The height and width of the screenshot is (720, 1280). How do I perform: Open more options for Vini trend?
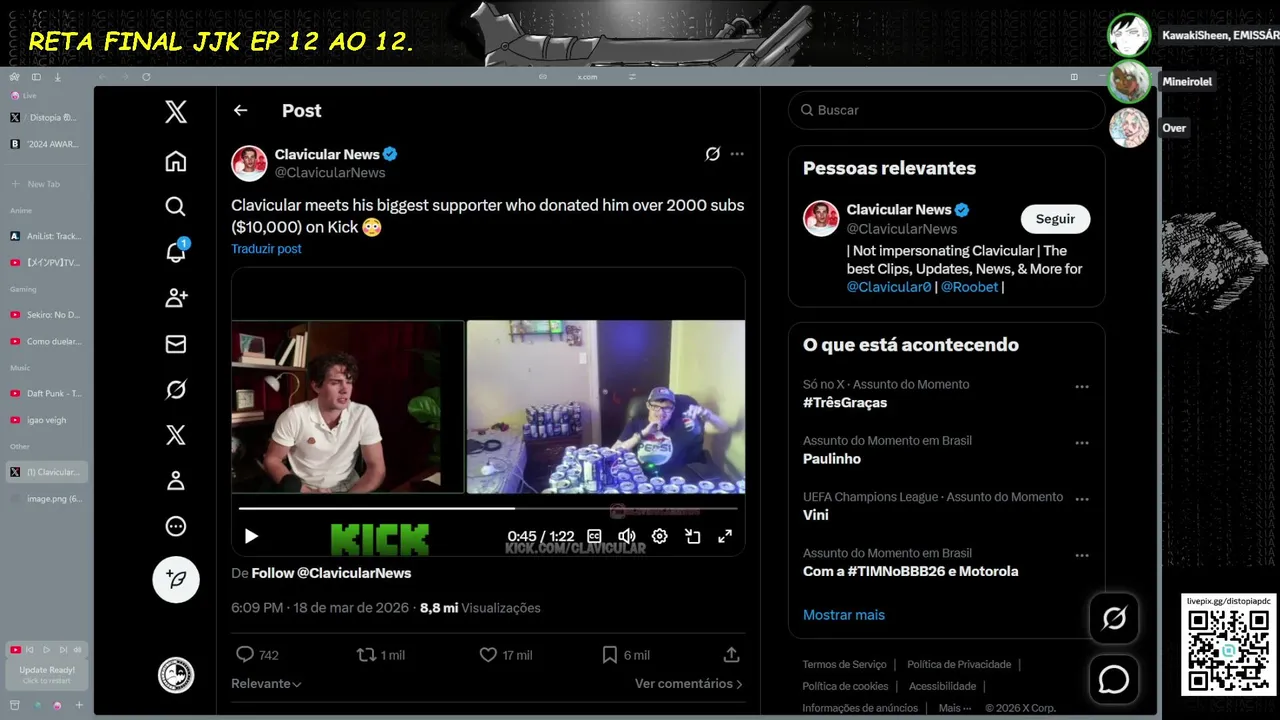coord(1081,498)
